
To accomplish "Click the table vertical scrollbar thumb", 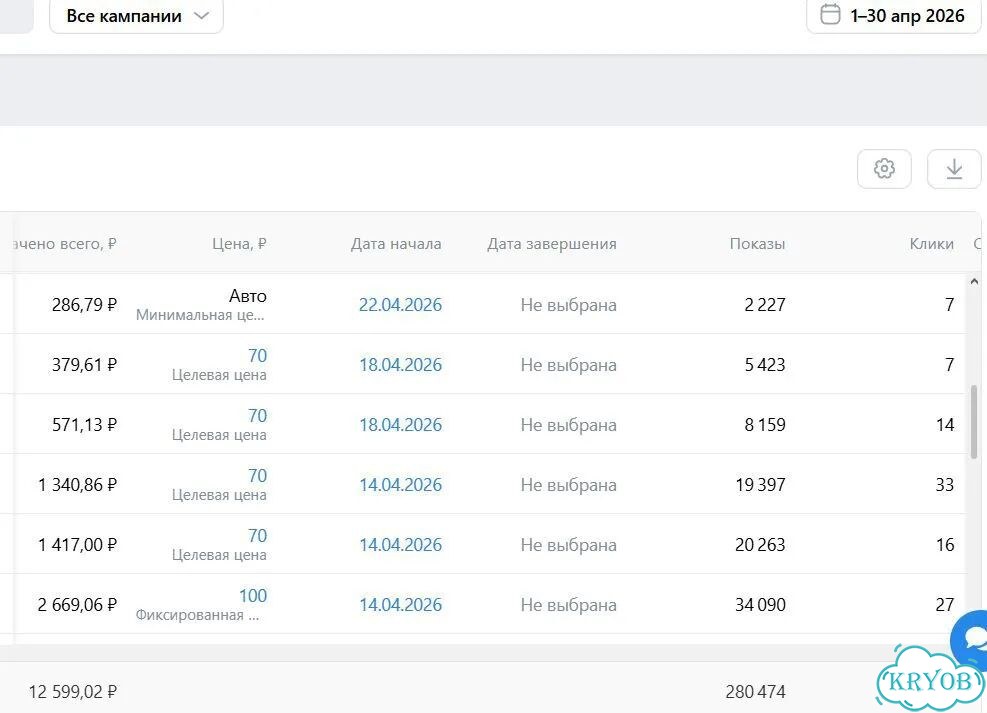I will click(x=974, y=422).
